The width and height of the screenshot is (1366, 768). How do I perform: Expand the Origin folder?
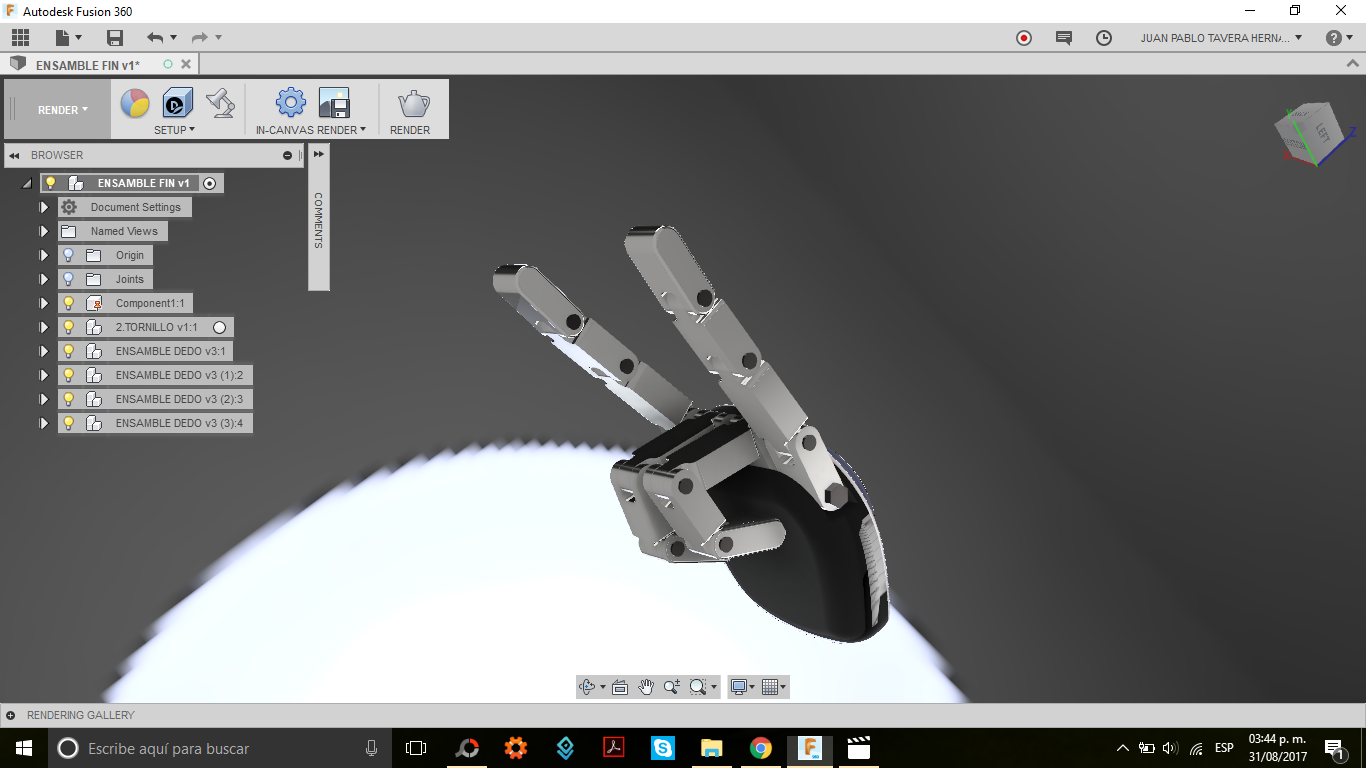pyautogui.click(x=43, y=255)
